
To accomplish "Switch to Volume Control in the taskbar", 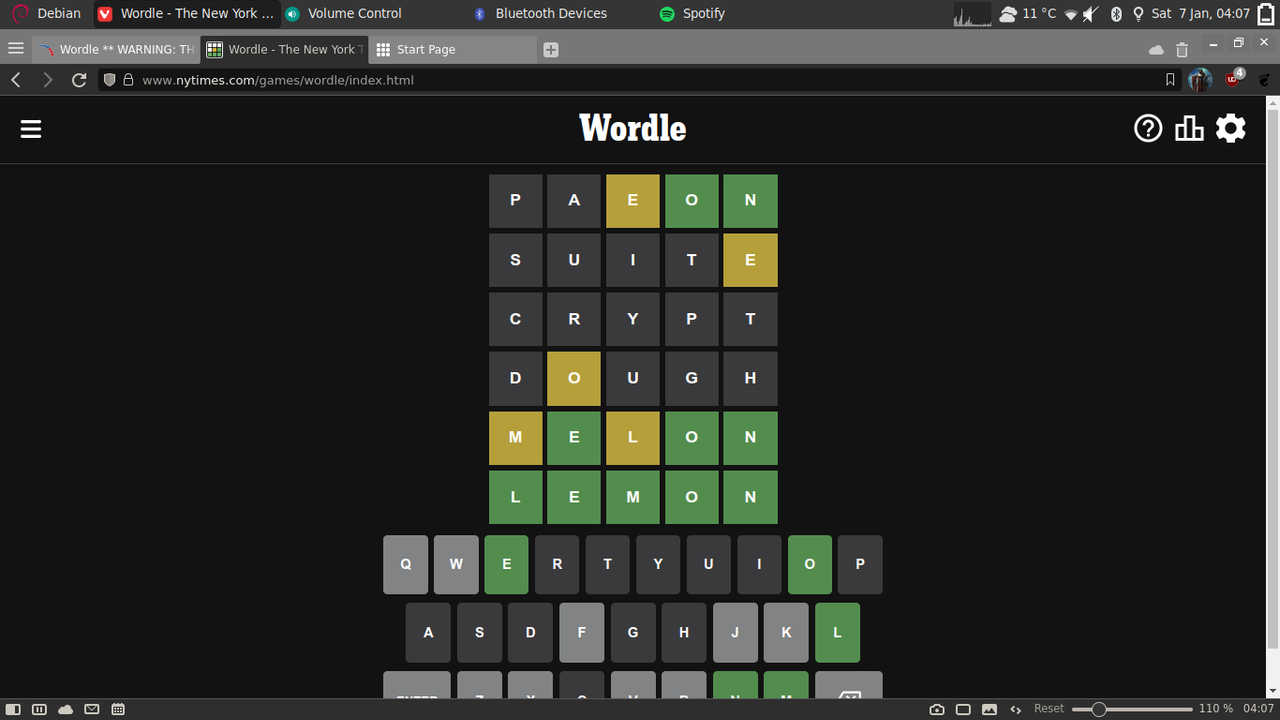I will click(x=344, y=13).
